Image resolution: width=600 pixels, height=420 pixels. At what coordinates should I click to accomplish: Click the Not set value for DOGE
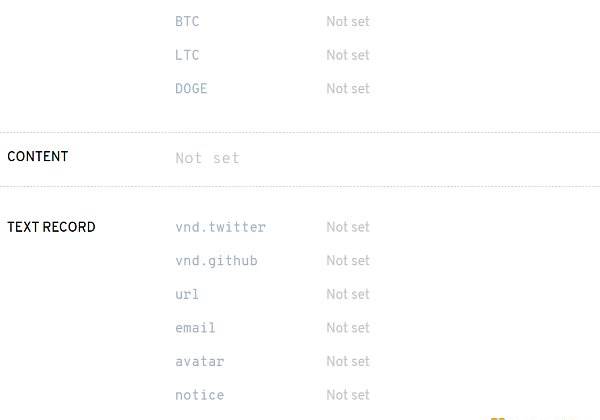coord(348,89)
